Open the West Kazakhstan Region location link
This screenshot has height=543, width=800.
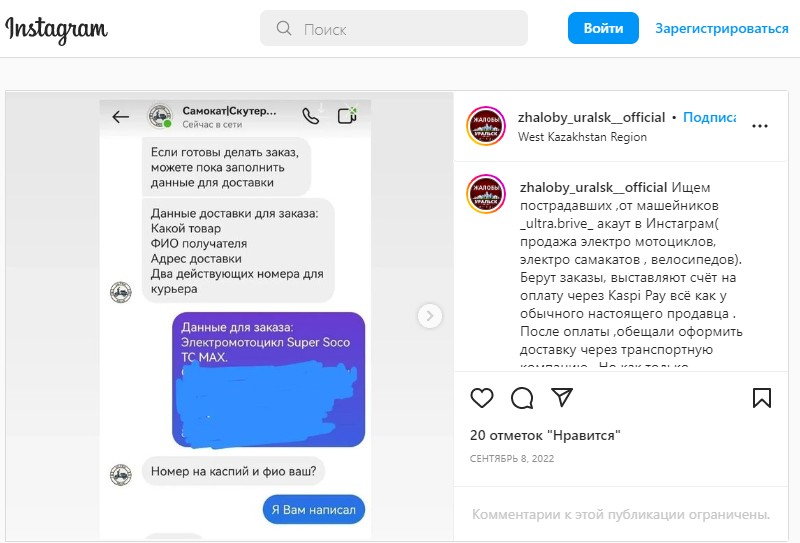pyautogui.click(x=582, y=137)
